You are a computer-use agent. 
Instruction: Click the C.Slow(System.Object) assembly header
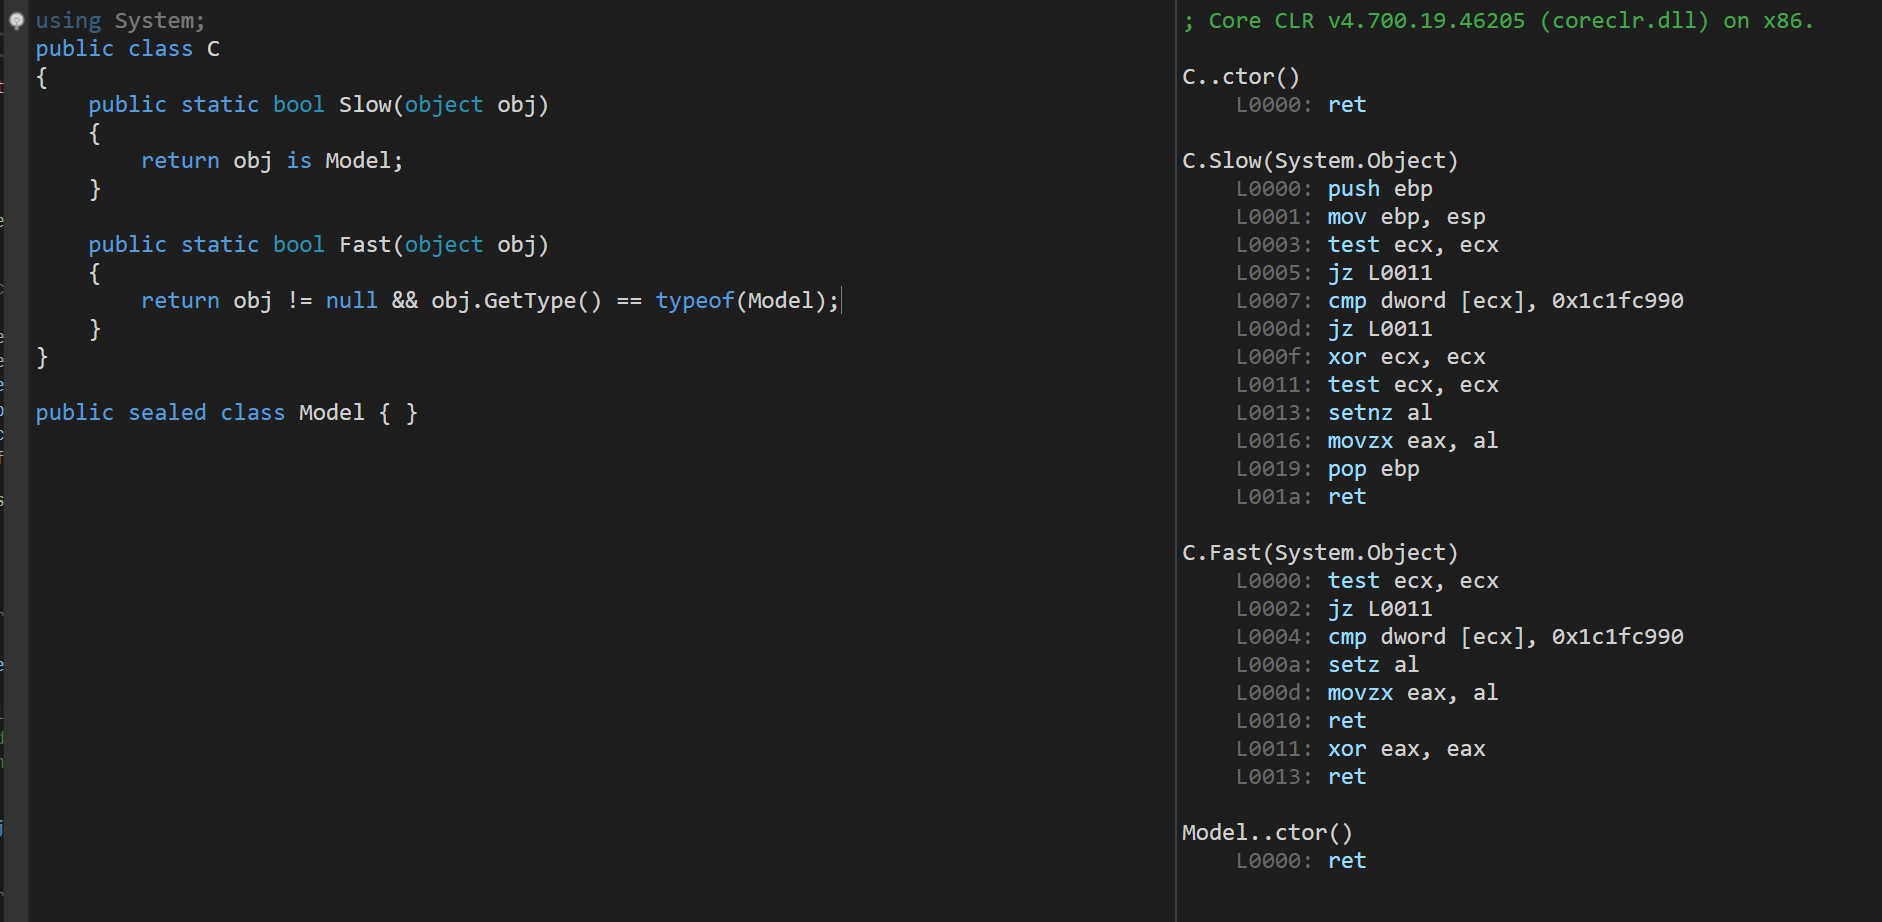pyautogui.click(x=1319, y=161)
